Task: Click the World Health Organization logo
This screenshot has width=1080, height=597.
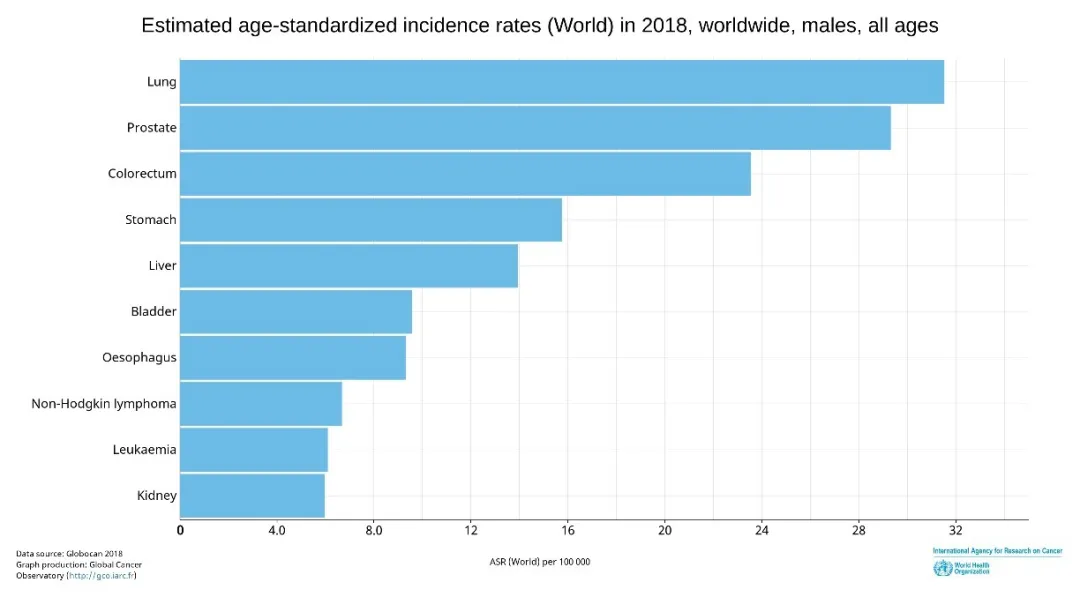Action: [x=962, y=568]
